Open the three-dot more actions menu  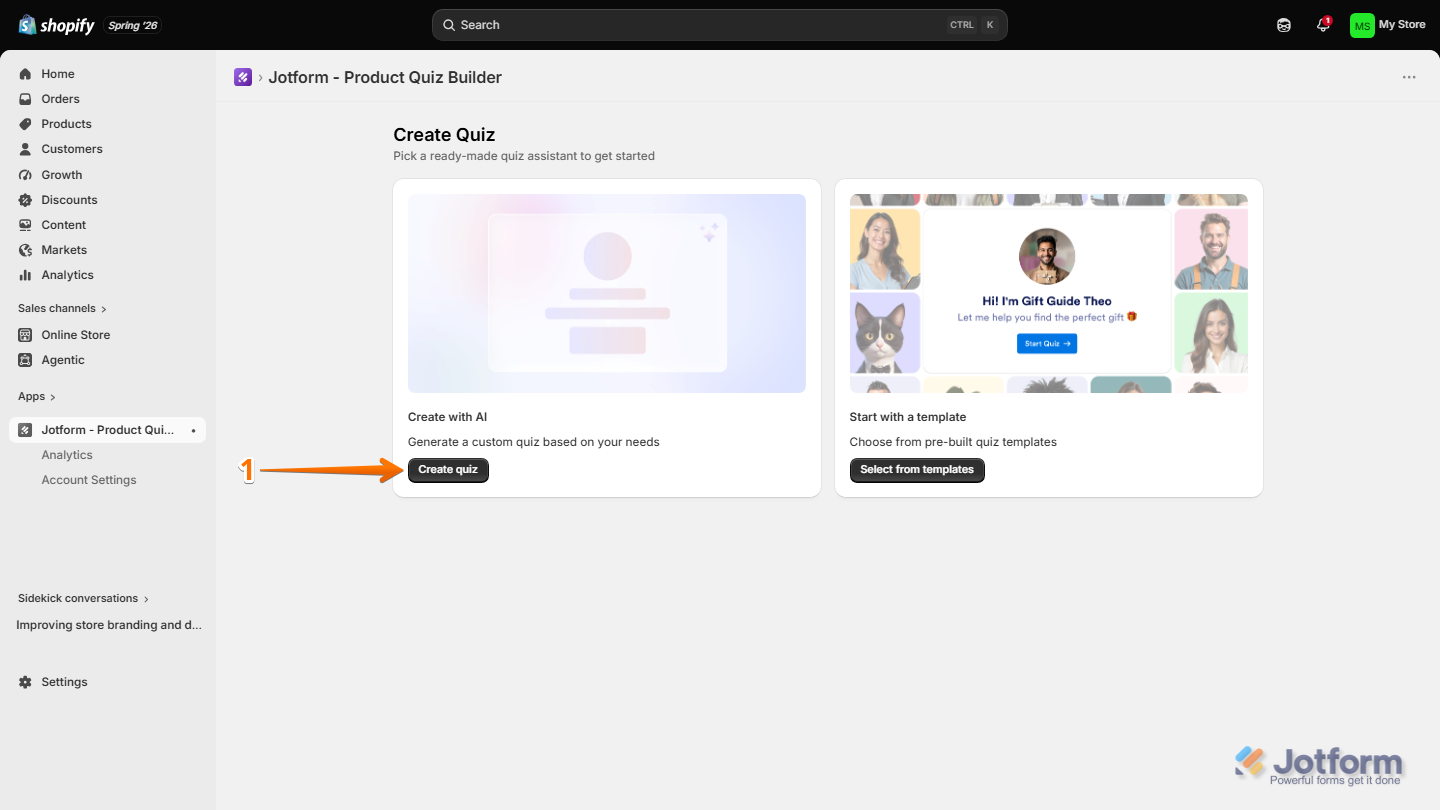coord(1409,77)
